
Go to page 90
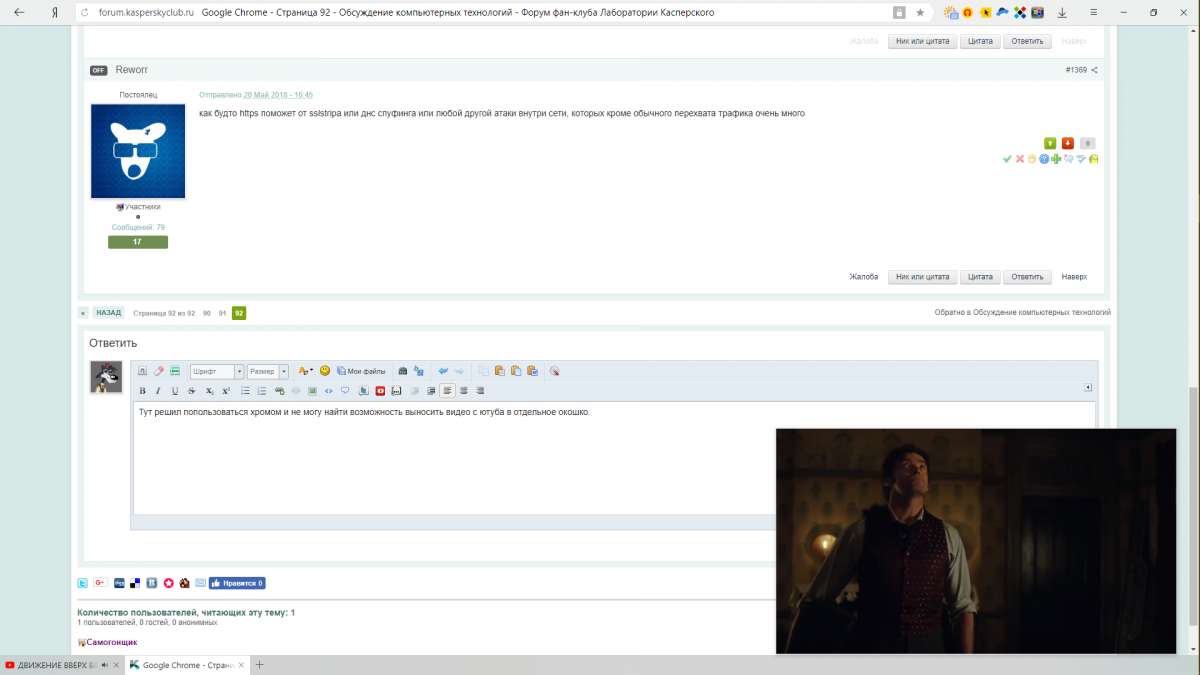pyautogui.click(x=206, y=313)
